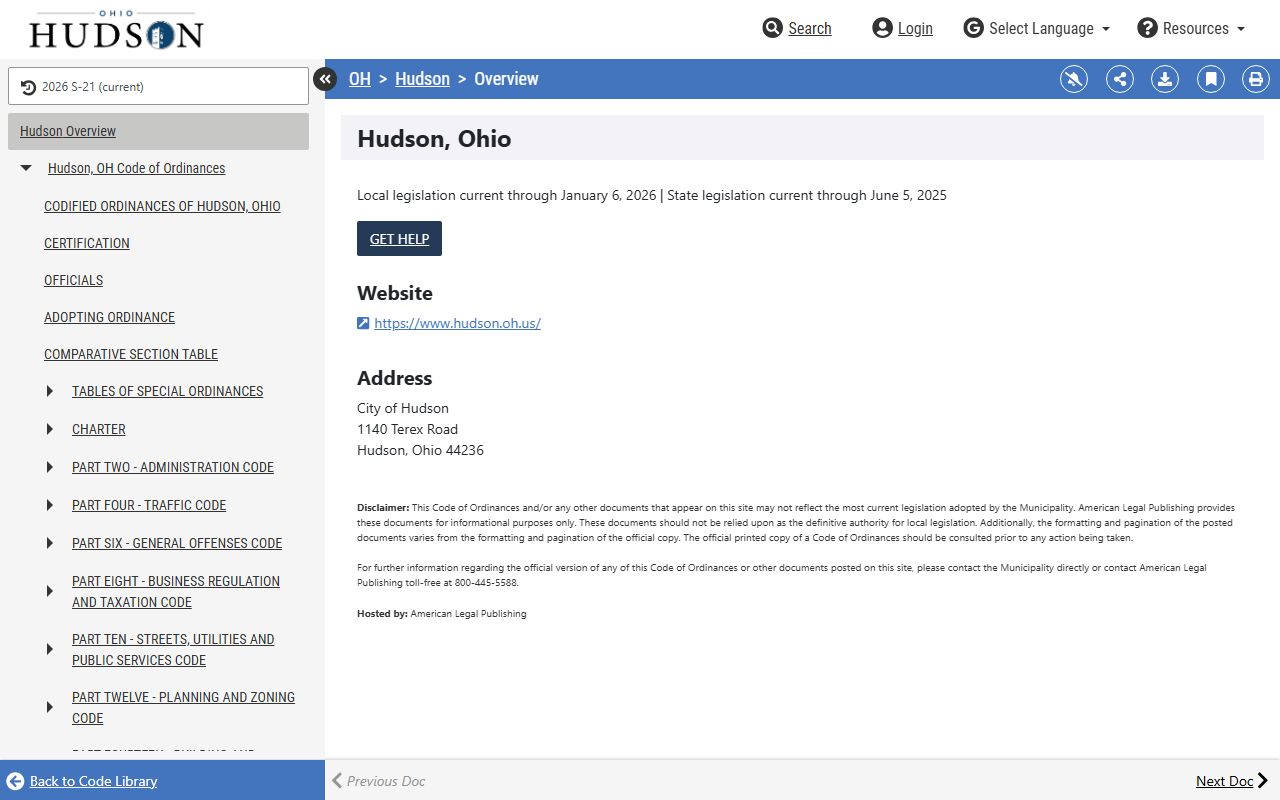Image resolution: width=1280 pixels, height=800 pixels.
Task: Open Part Twelve - Planning and Zoning link
Action: (x=183, y=707)
